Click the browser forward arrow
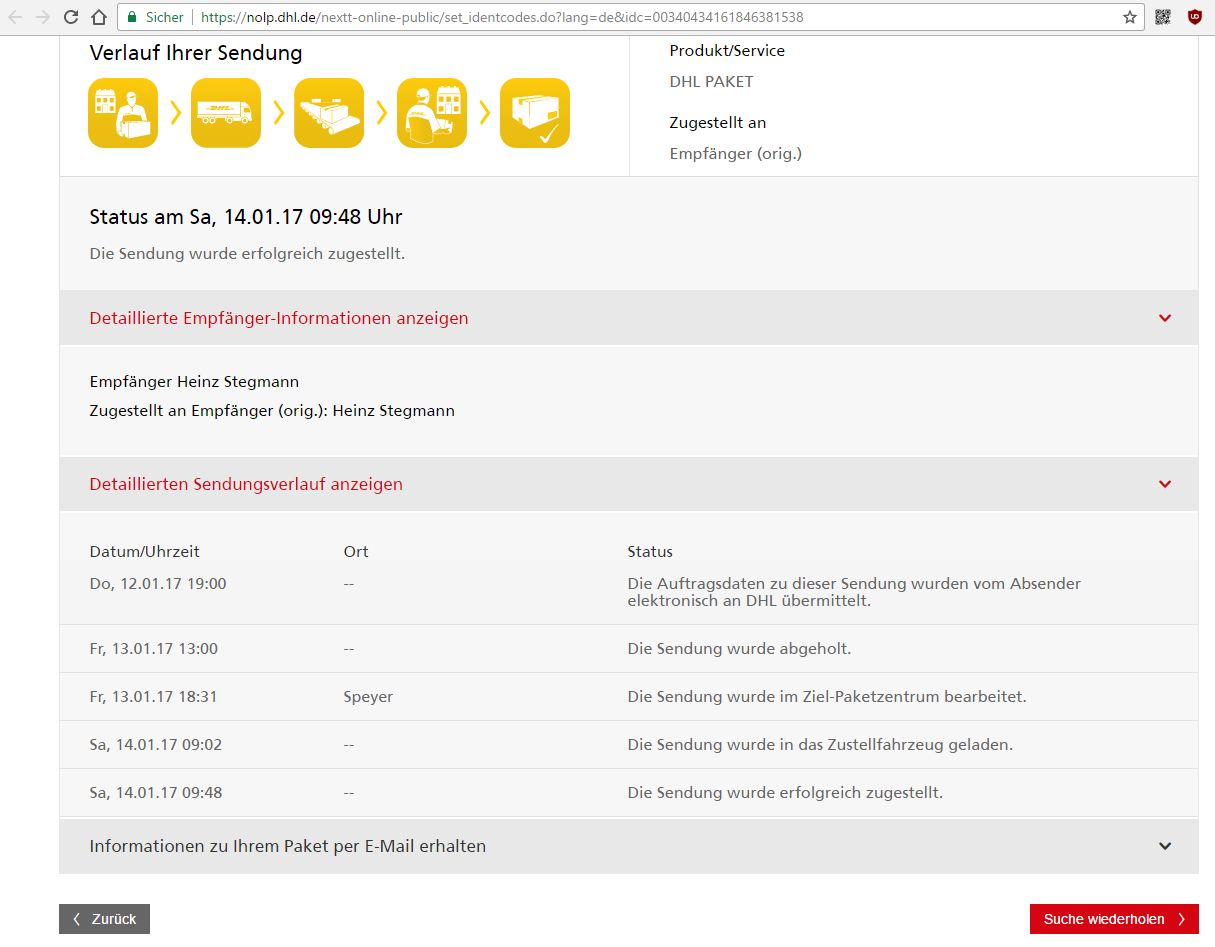1215x947 pixels. coord(43,17)
